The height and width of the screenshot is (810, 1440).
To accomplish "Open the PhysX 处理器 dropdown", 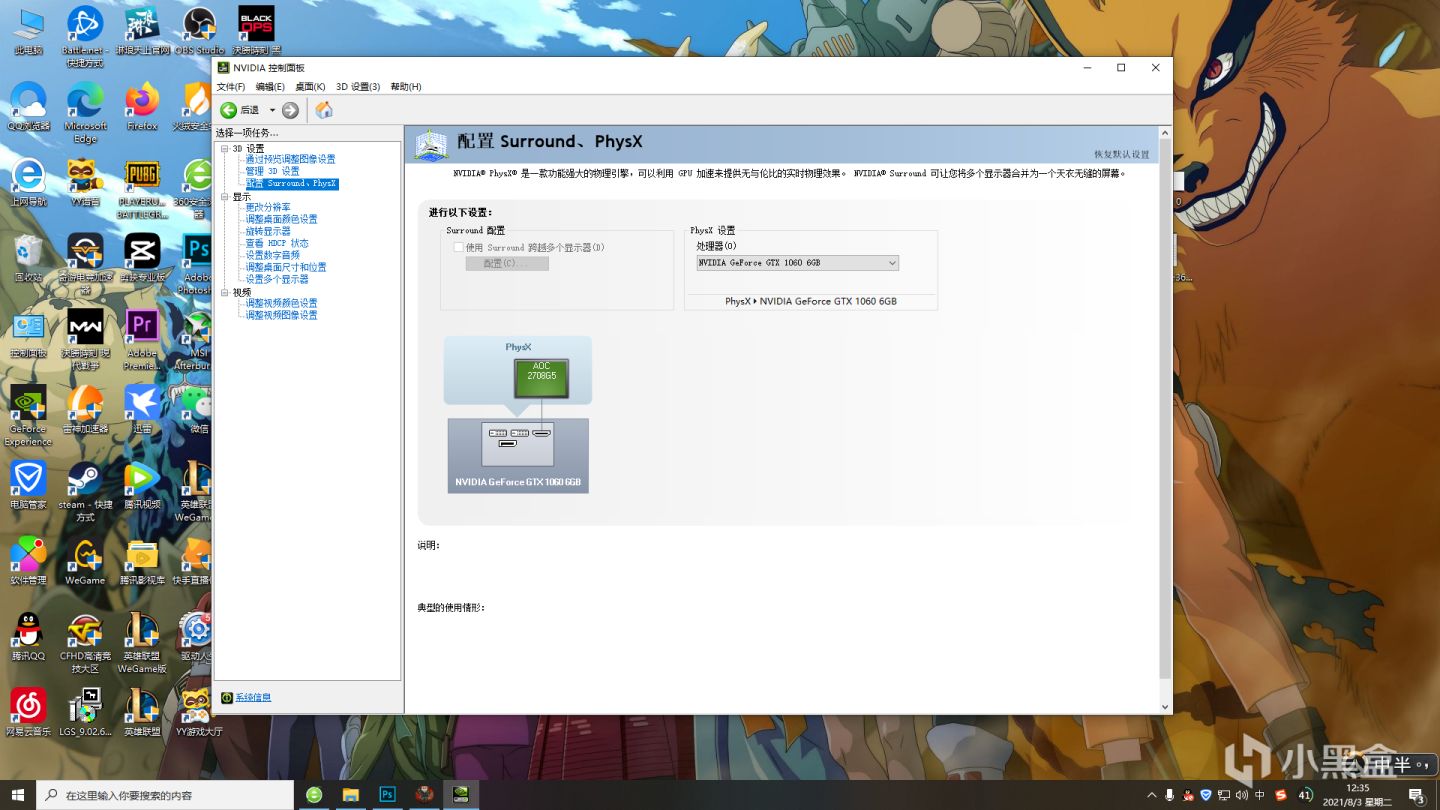I will (x=798, y=263).
